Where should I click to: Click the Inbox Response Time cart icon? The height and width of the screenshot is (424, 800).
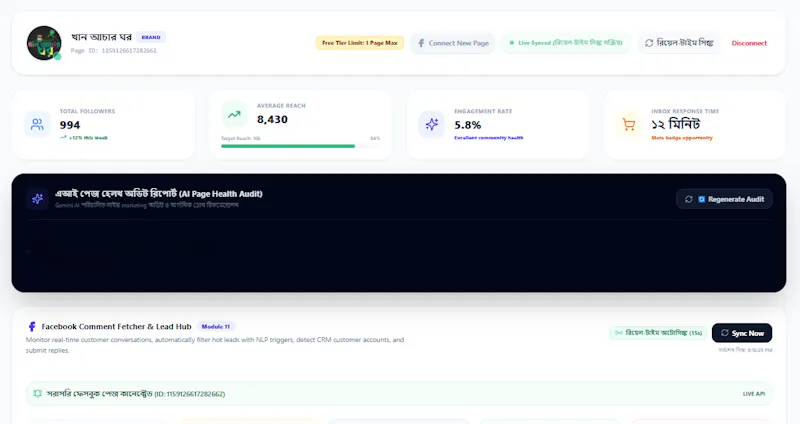point(629,124)
